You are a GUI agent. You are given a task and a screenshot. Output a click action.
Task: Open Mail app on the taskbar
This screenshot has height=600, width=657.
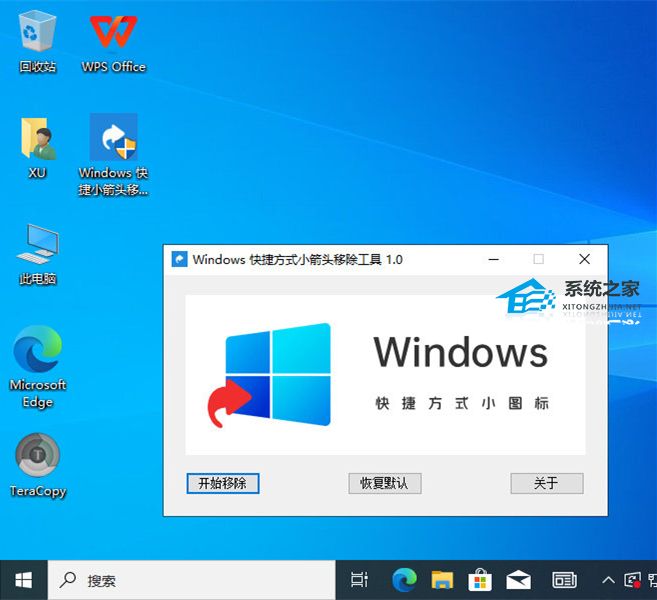518,580
